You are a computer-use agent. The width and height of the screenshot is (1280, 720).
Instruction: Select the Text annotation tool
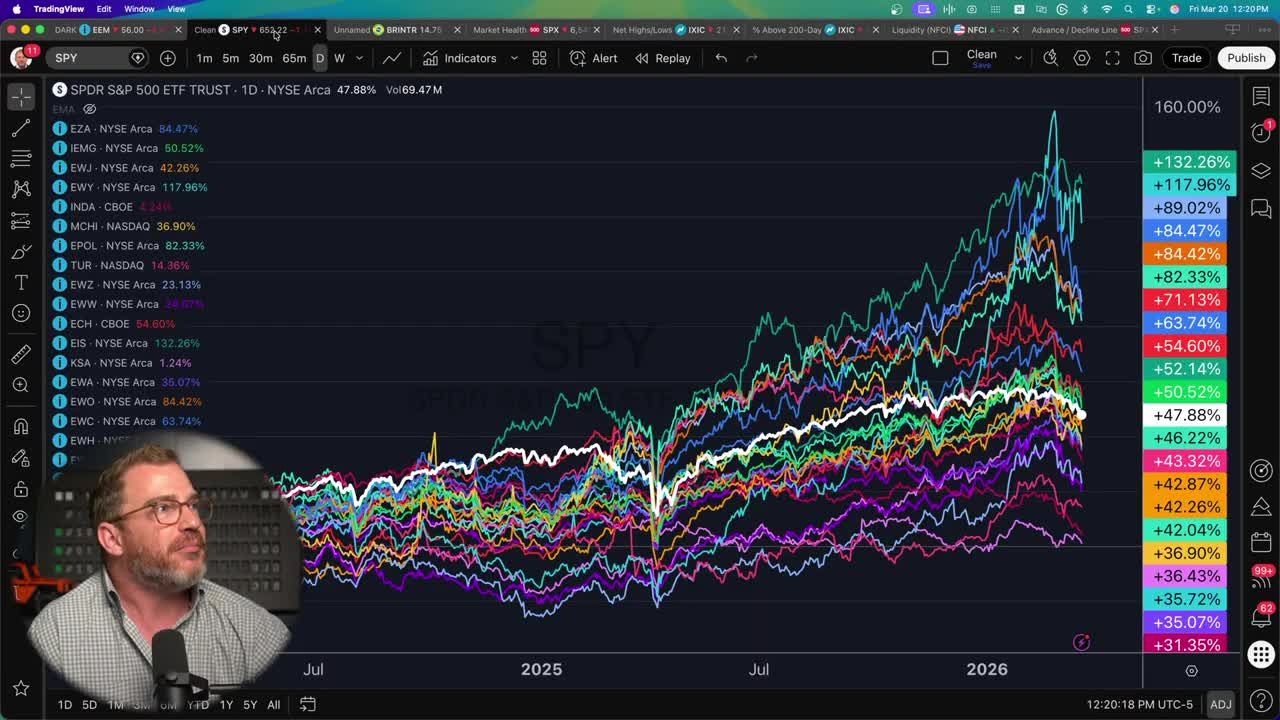point(21,282)
